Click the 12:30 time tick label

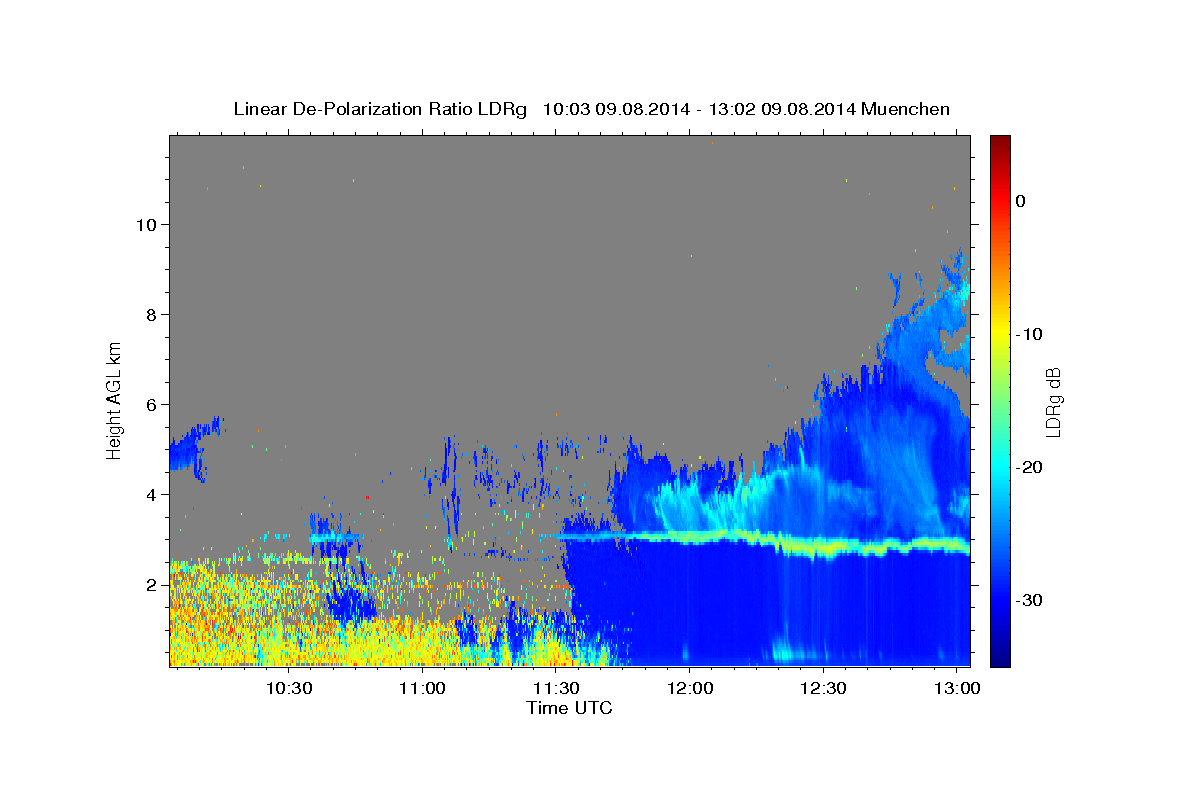coord(823,689)
